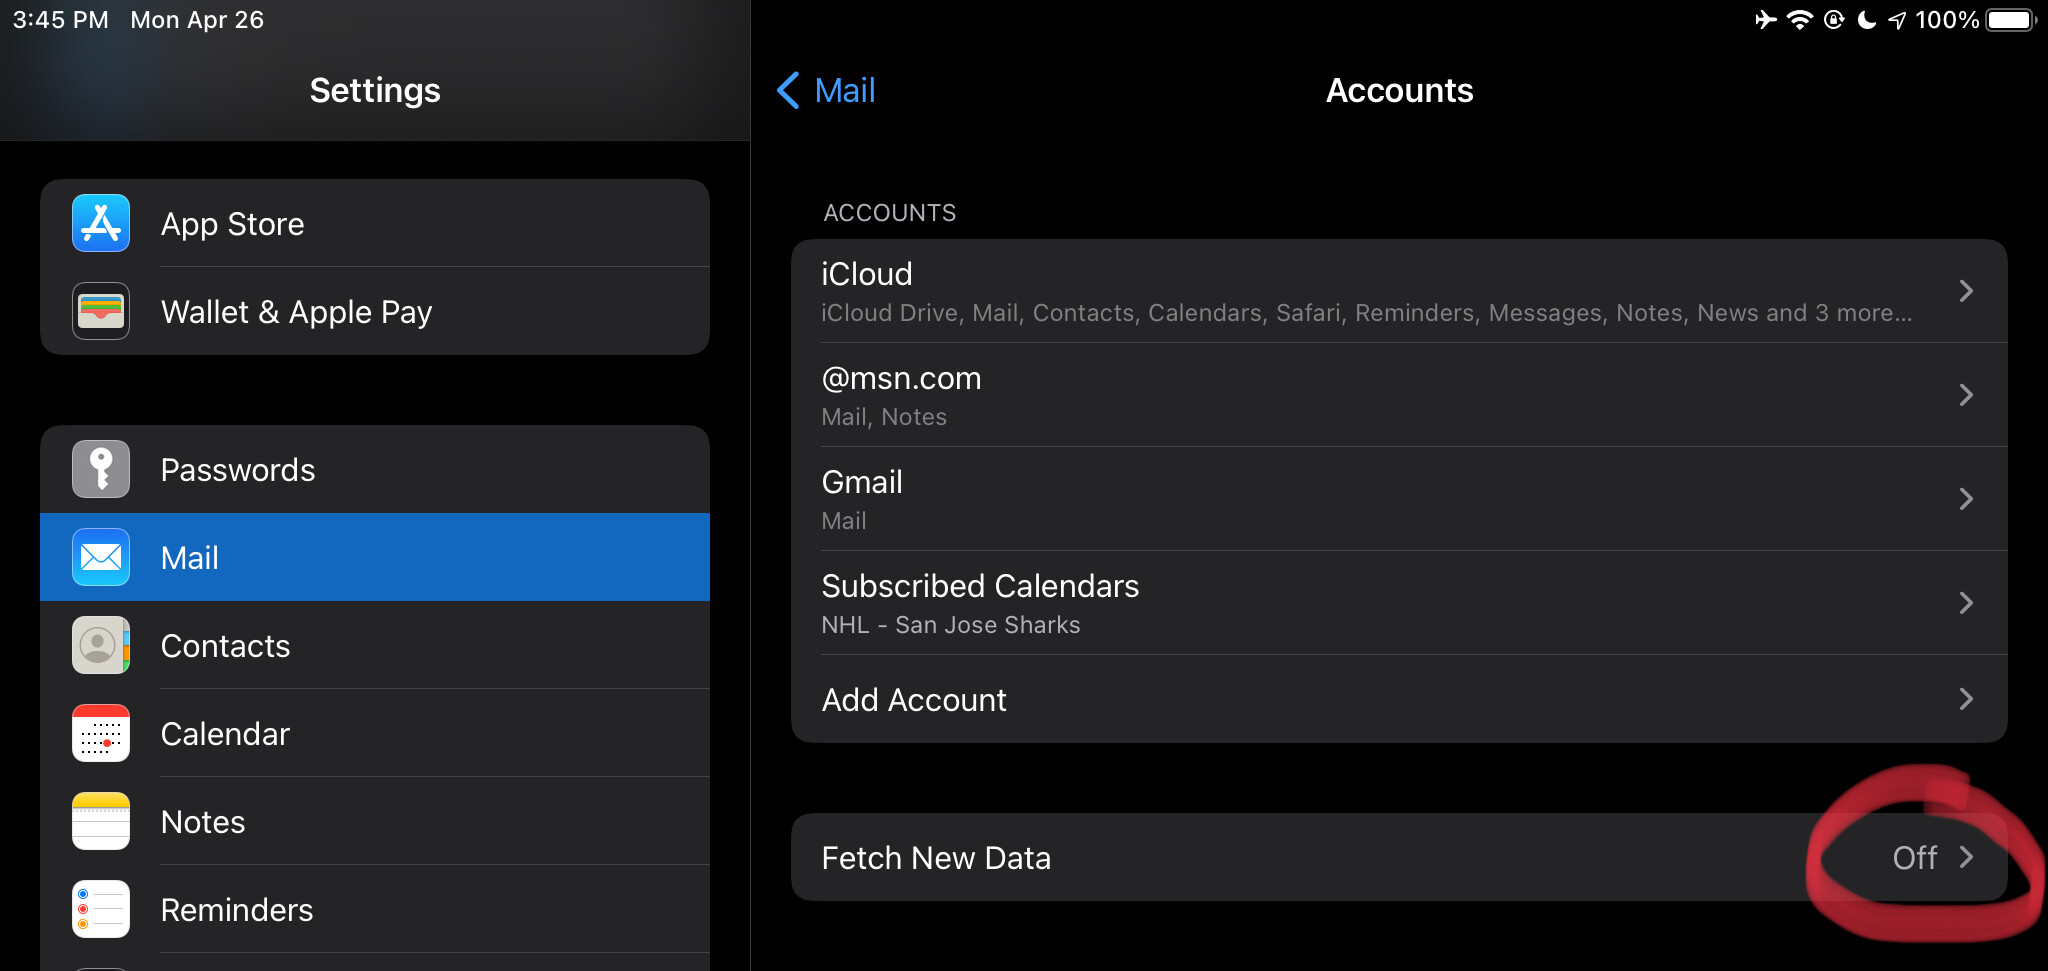2048x971 pixels.
Task: Expand the Gmail account chevron
Action: 1966,499
